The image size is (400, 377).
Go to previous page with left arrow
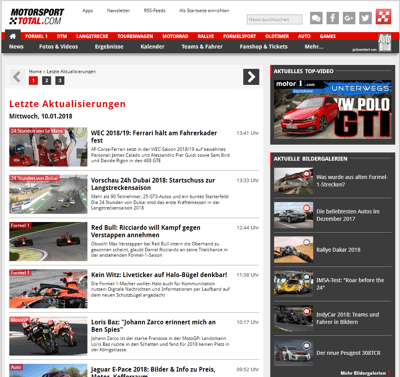point(17,77)
